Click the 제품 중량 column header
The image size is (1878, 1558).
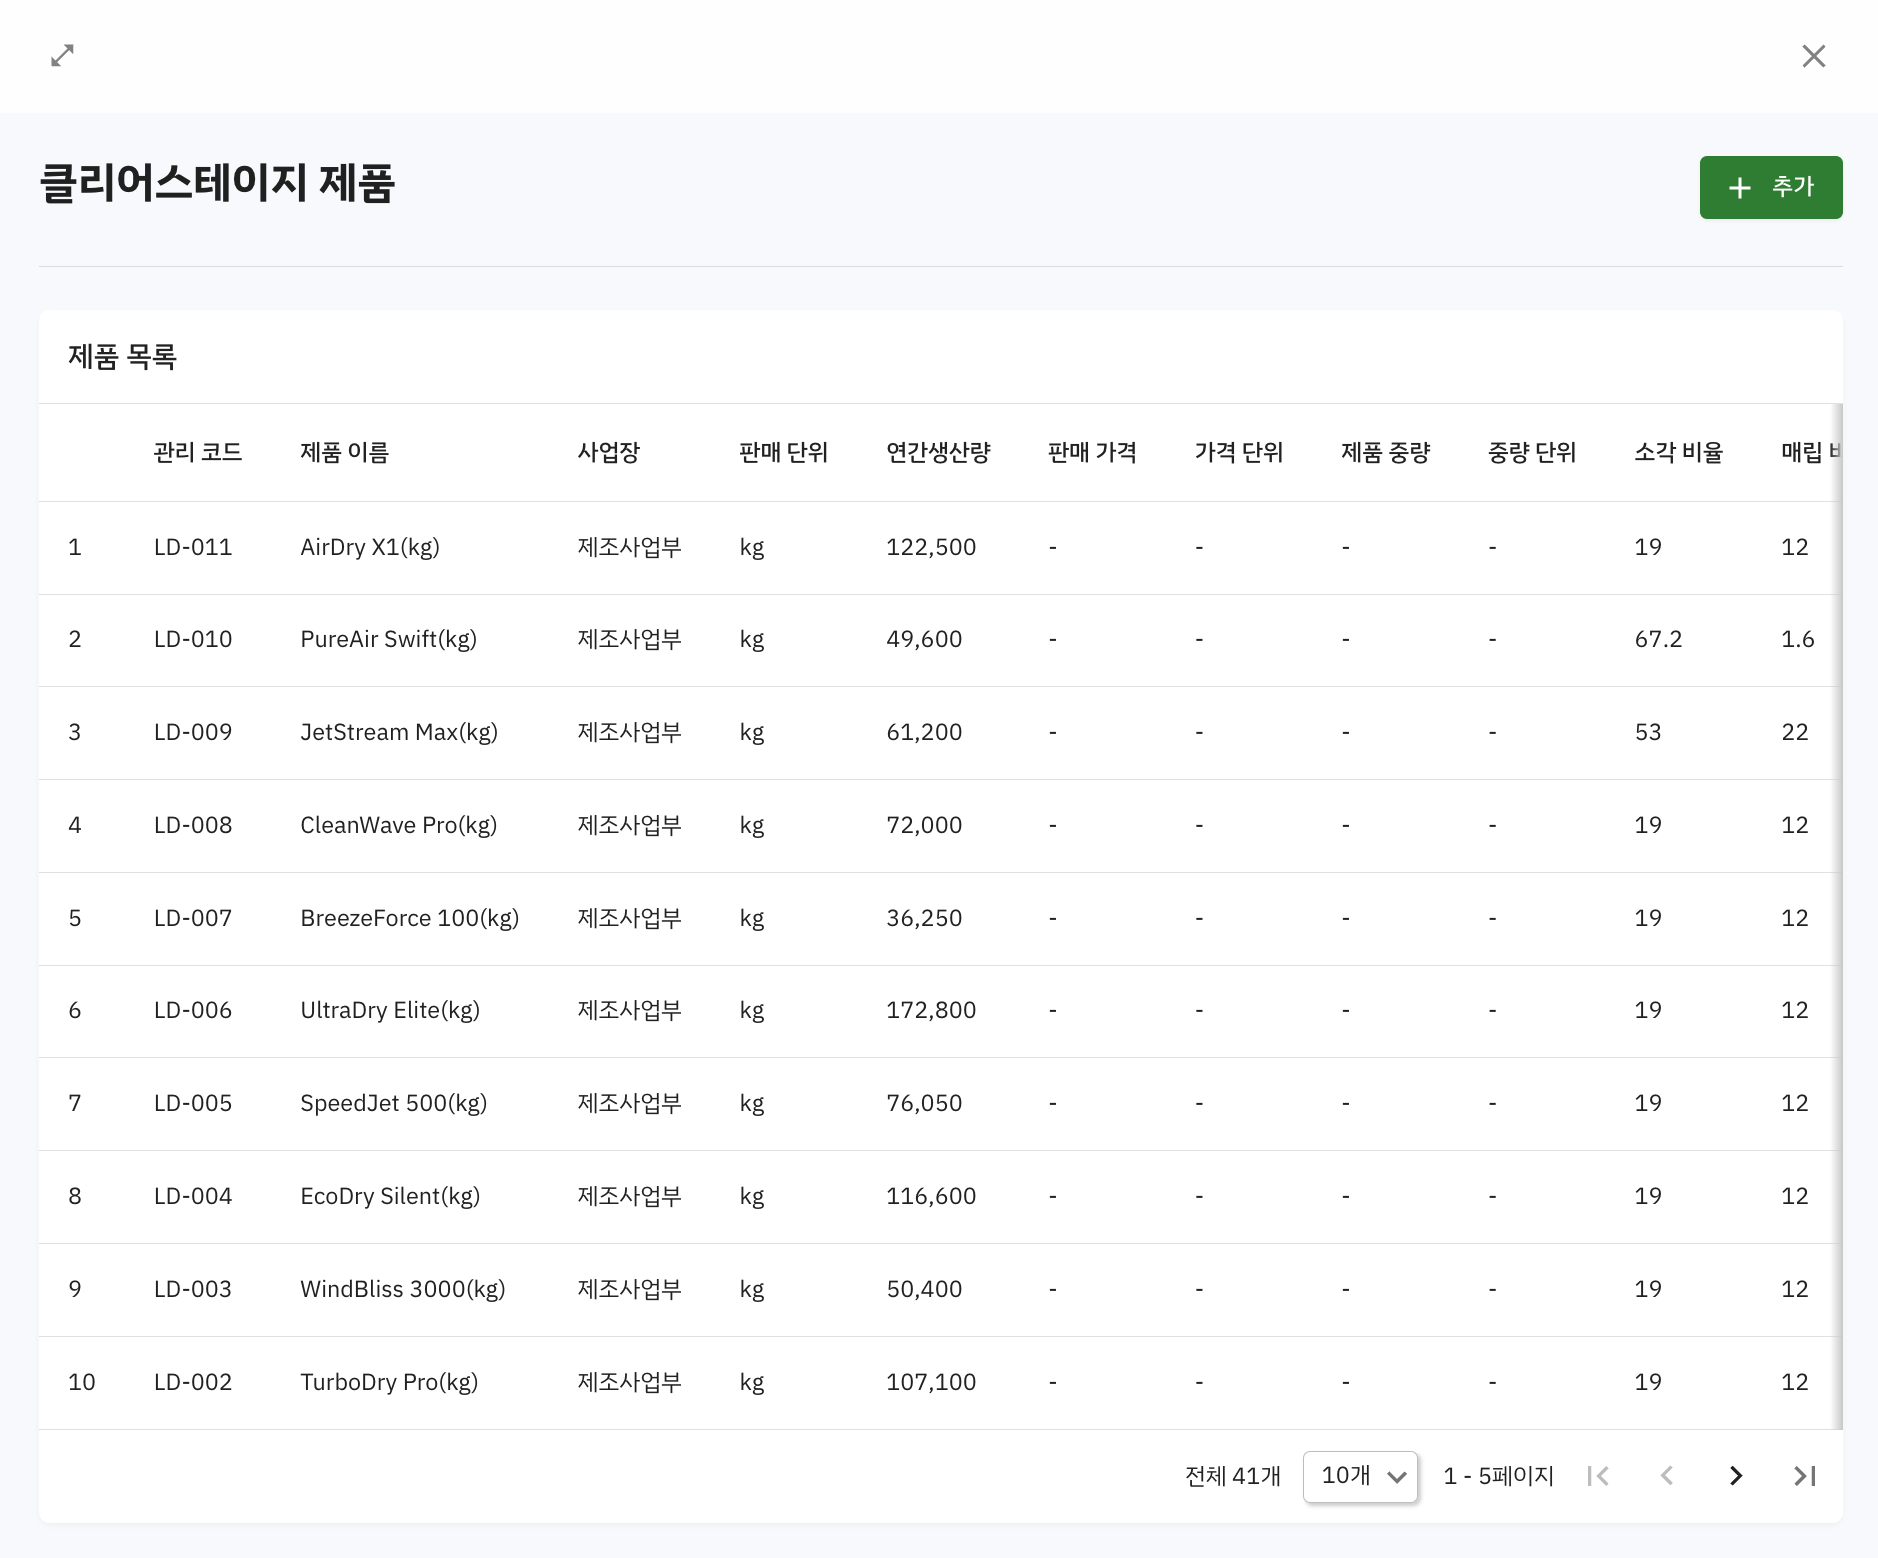click(x=1386, y=453)
